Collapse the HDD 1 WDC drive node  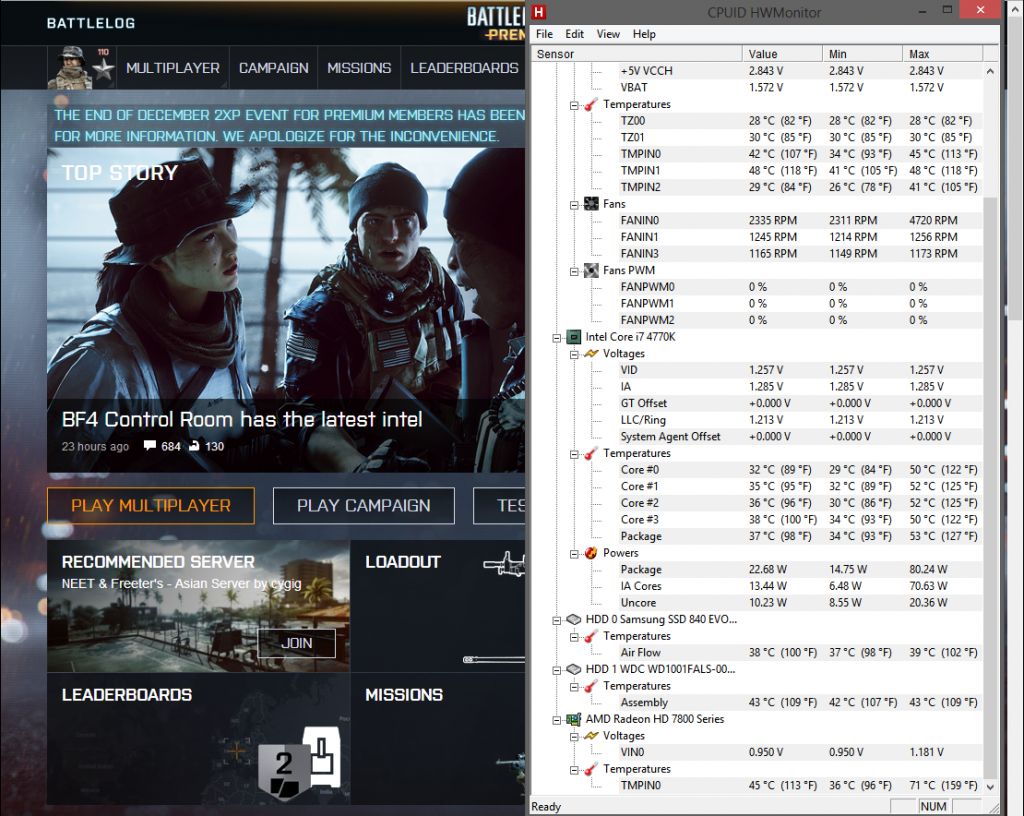point(557,670)
